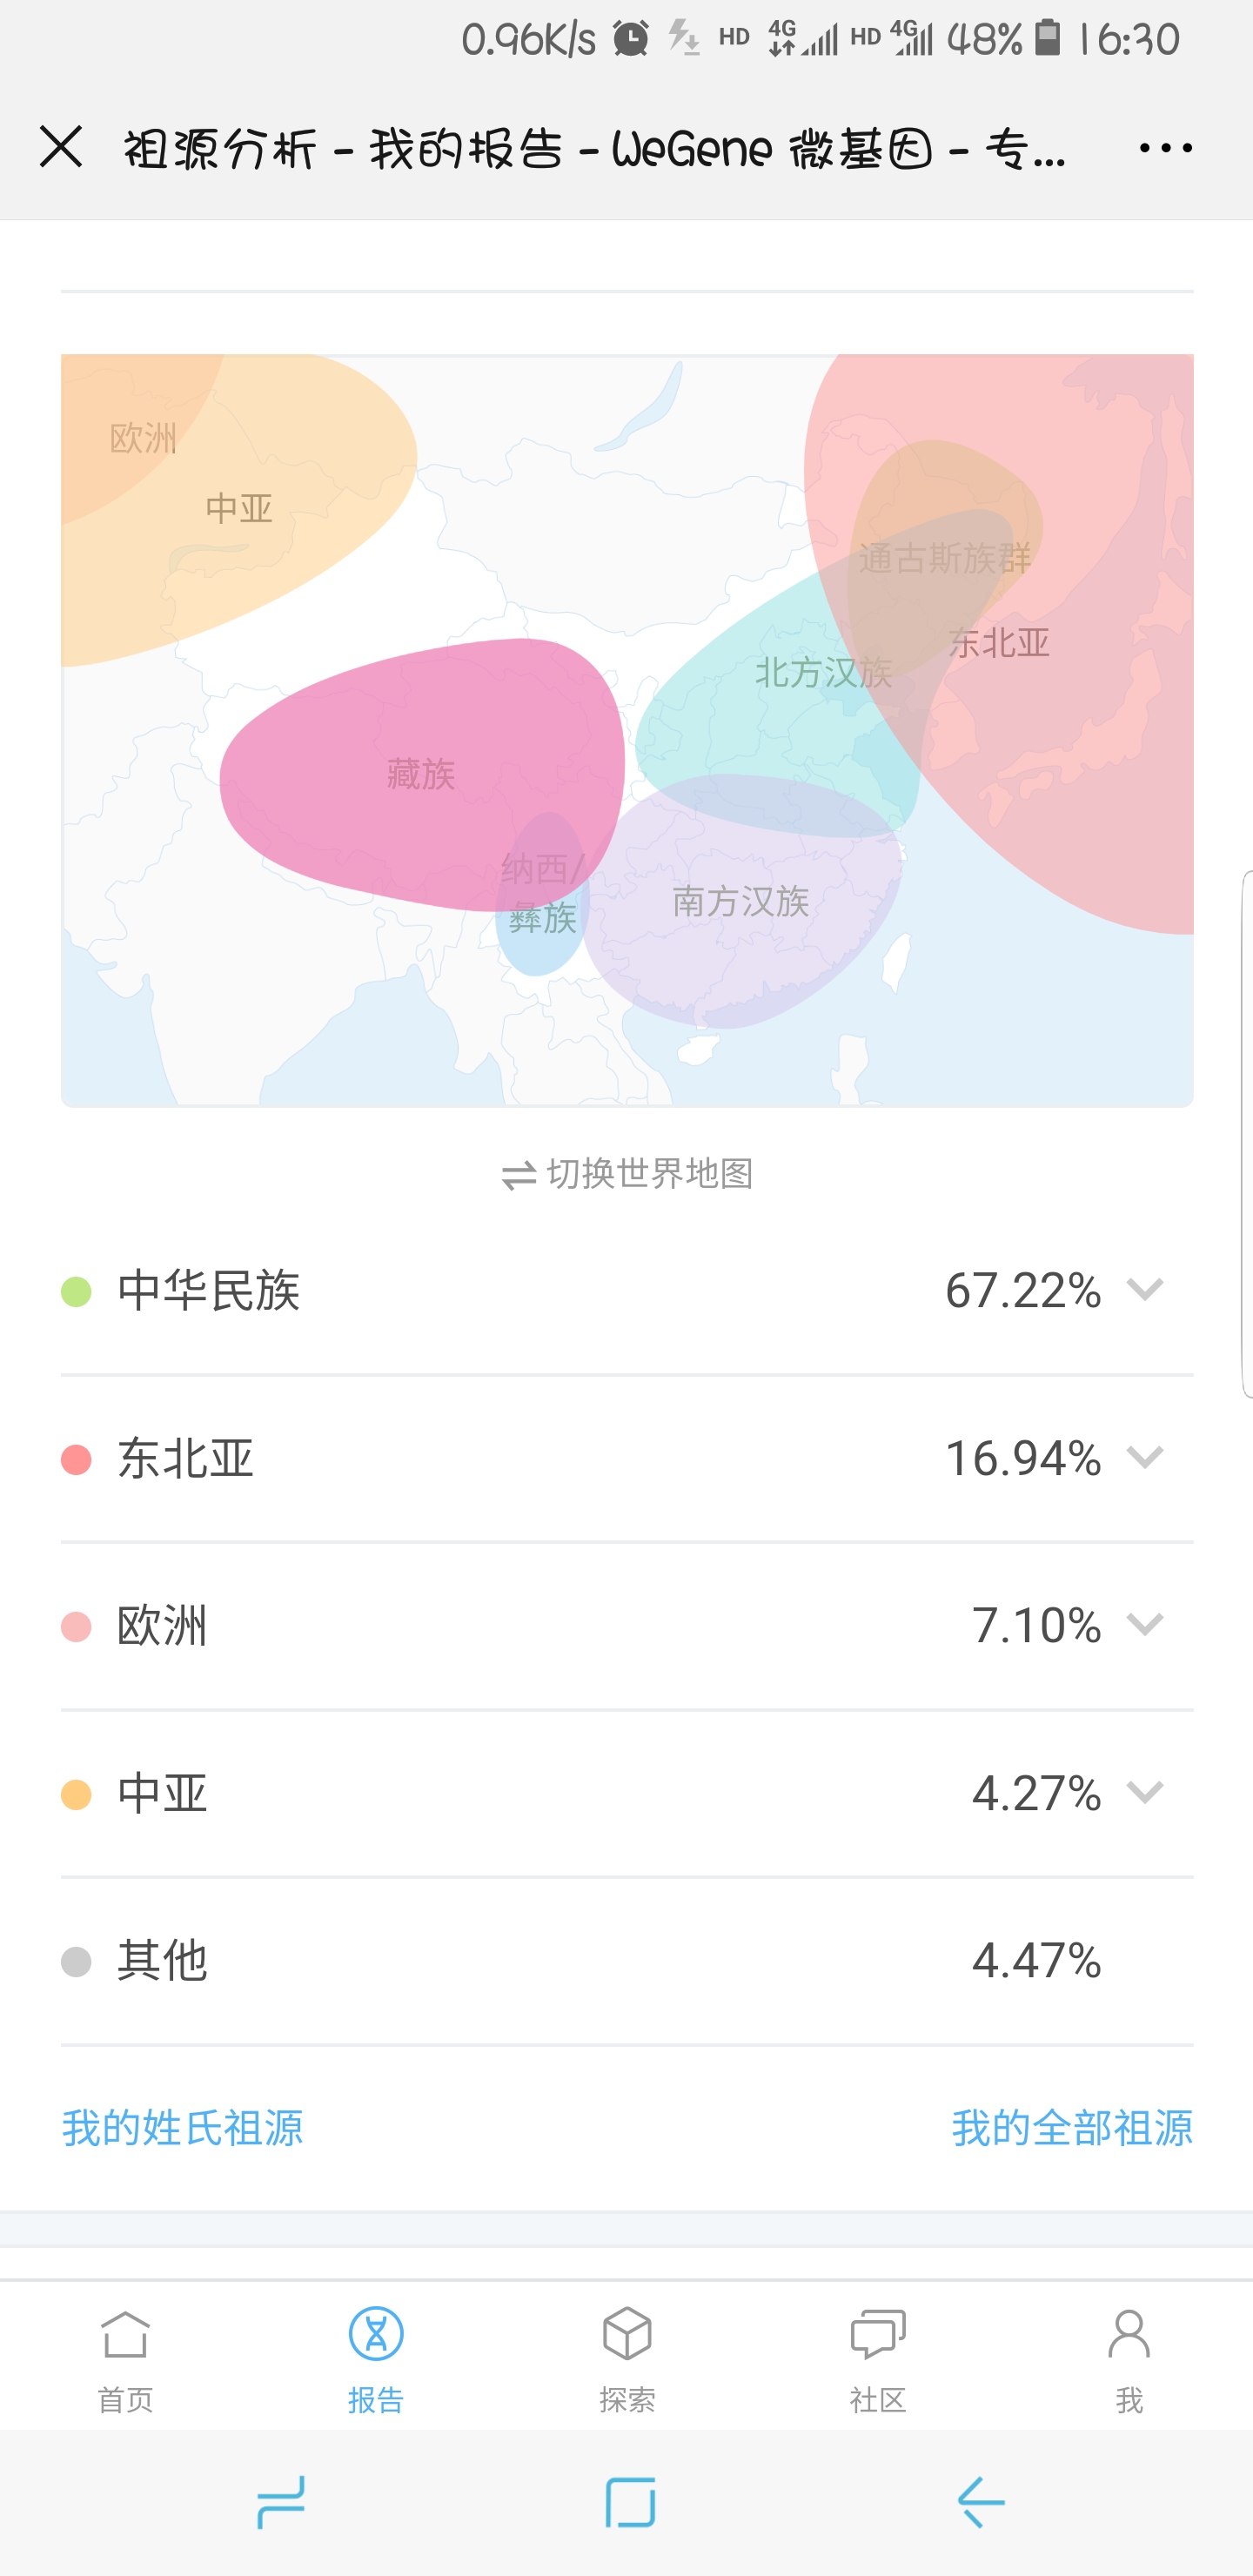The height and width of the screenshot is (2576, 1253).
Task: Expand the 中亚 4.27% ancestry chevron
Action: (x=1144, y=1792)
